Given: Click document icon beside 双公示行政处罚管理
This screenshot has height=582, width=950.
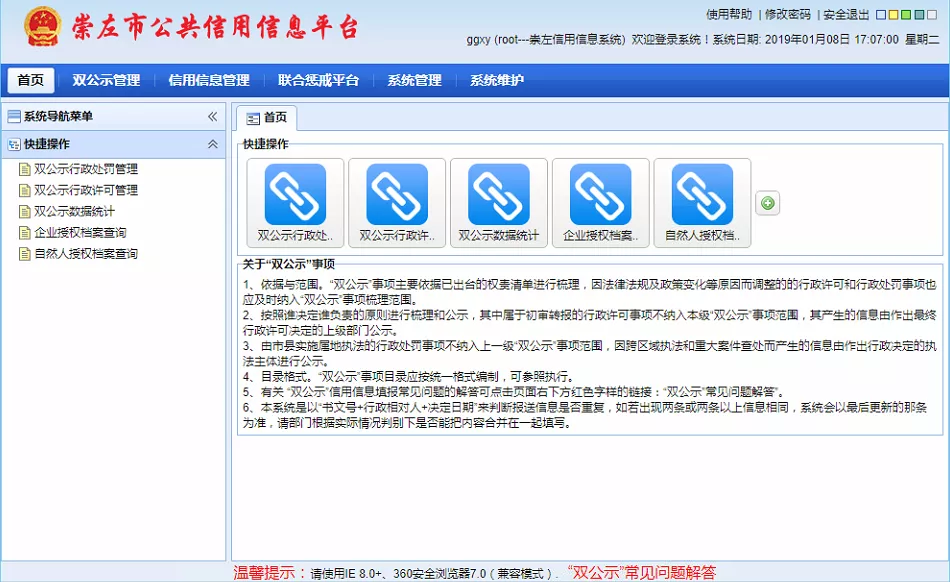Looking at the screenshot, I should tap(25, 169).
